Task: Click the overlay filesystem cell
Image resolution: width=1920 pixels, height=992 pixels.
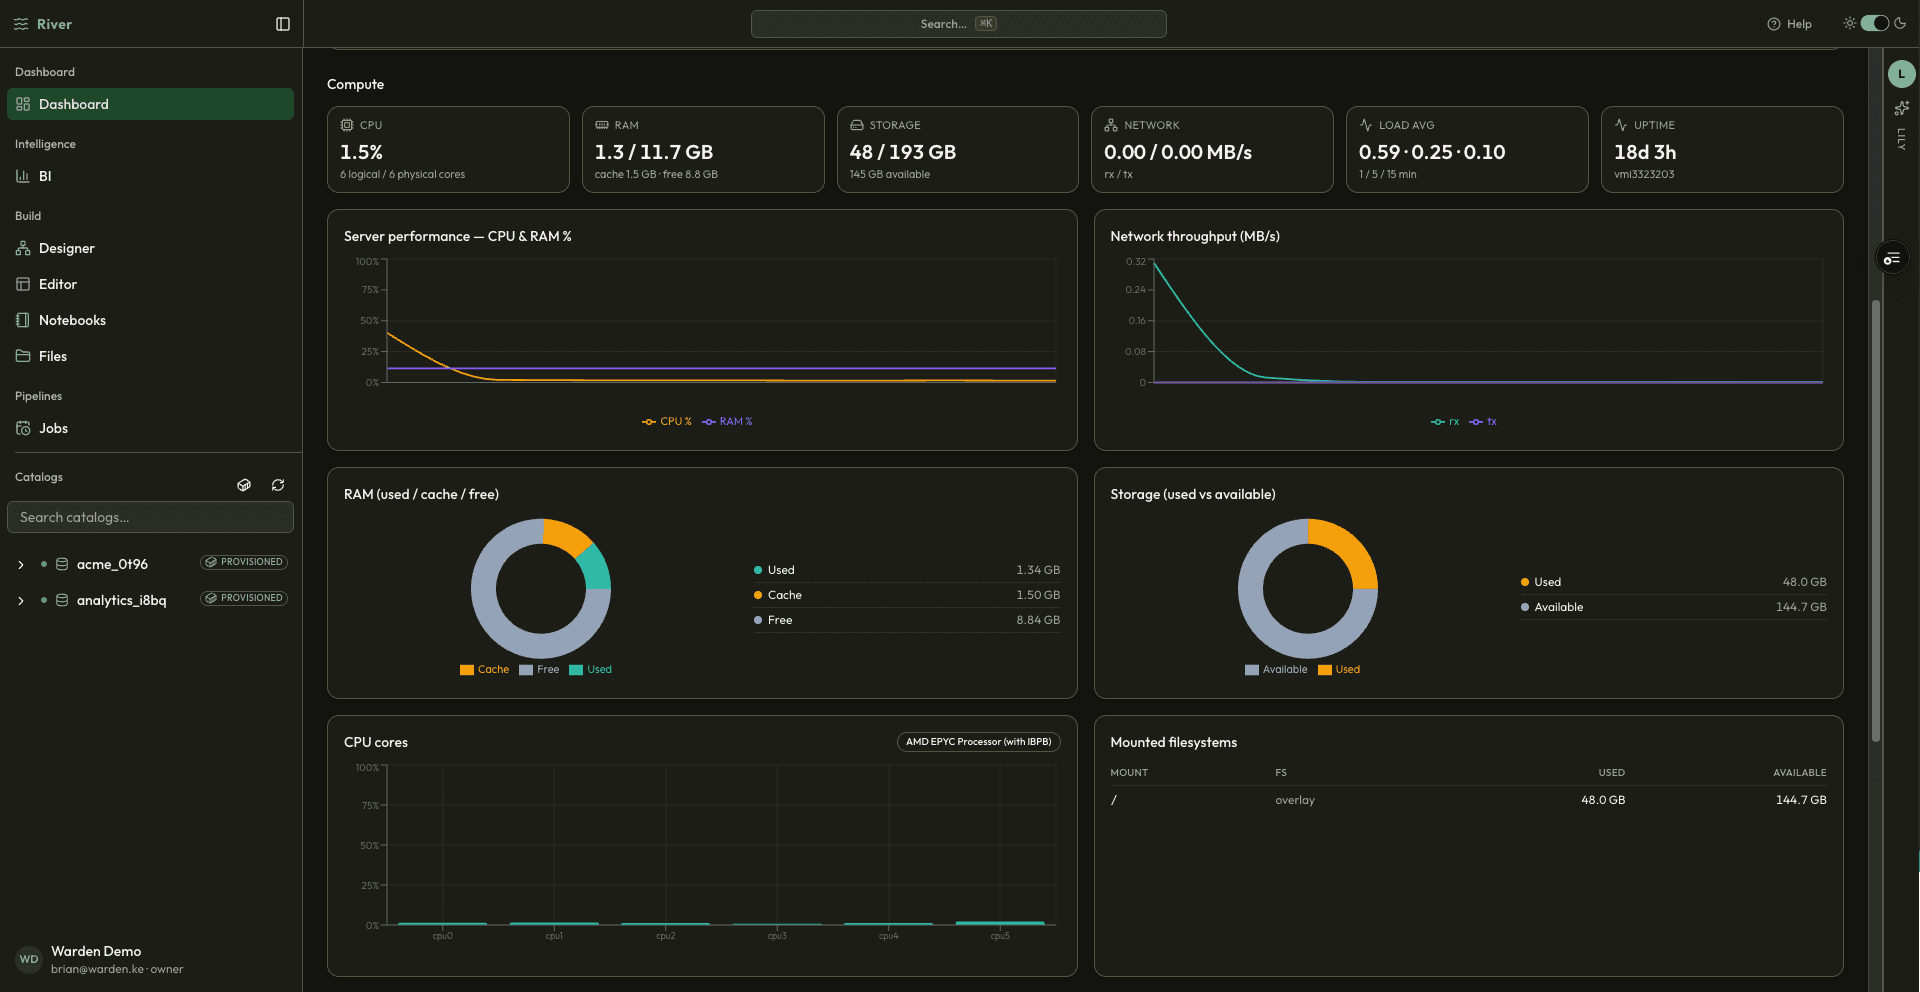Action: tap(1295, 800)
